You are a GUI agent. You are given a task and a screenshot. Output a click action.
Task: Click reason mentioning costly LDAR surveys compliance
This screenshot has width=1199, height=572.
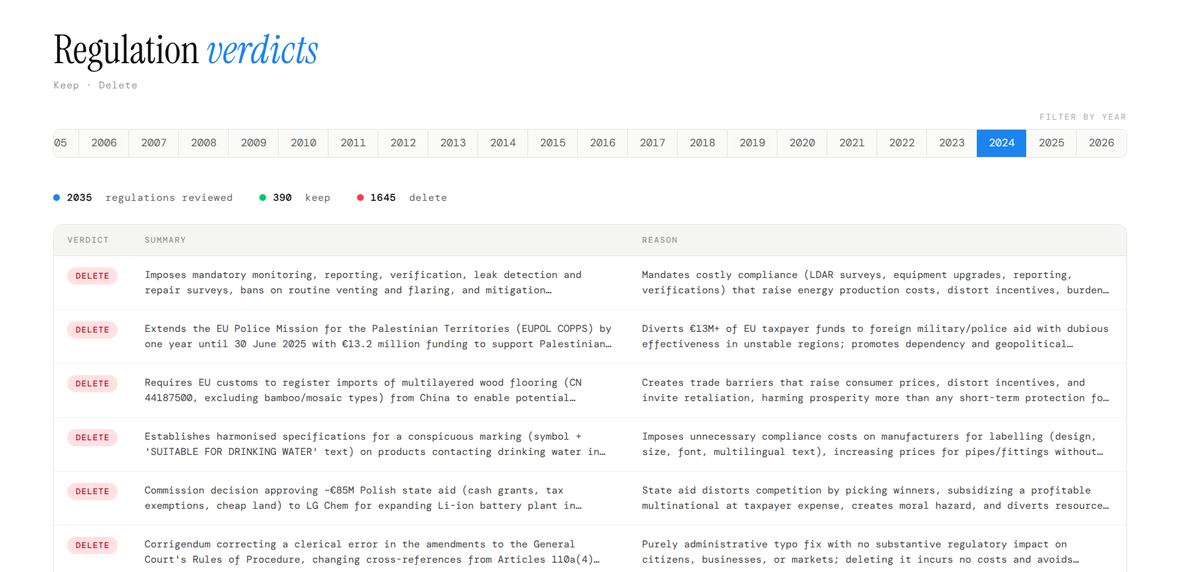[876, 282]
